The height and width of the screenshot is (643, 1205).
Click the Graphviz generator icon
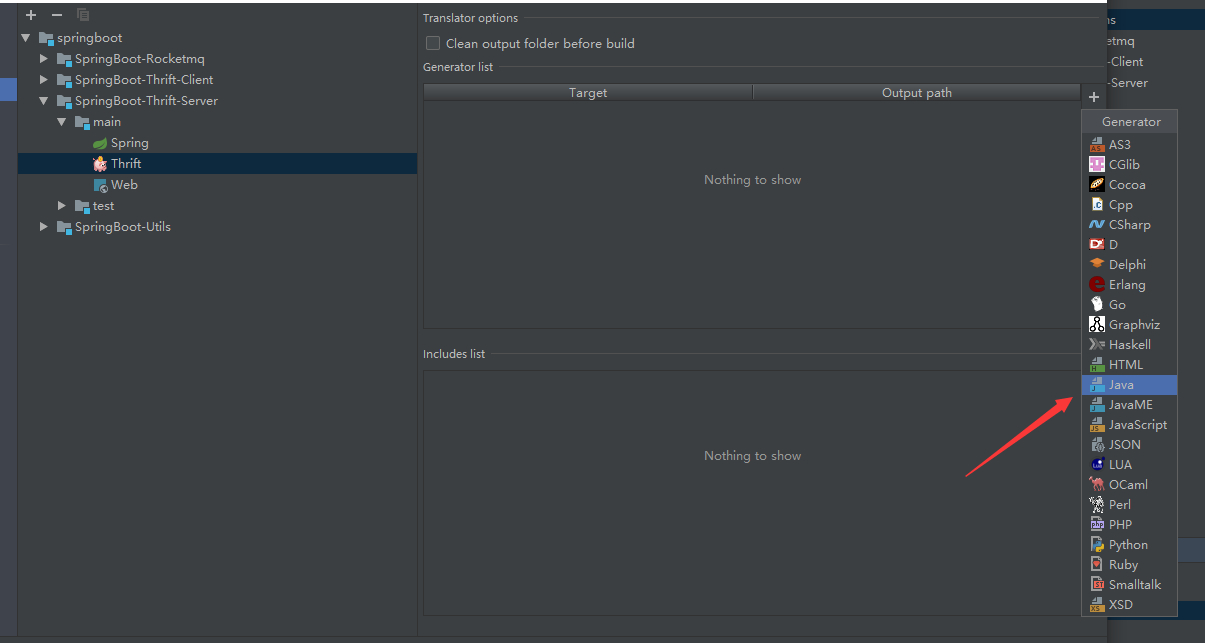tap(1097, 324)
